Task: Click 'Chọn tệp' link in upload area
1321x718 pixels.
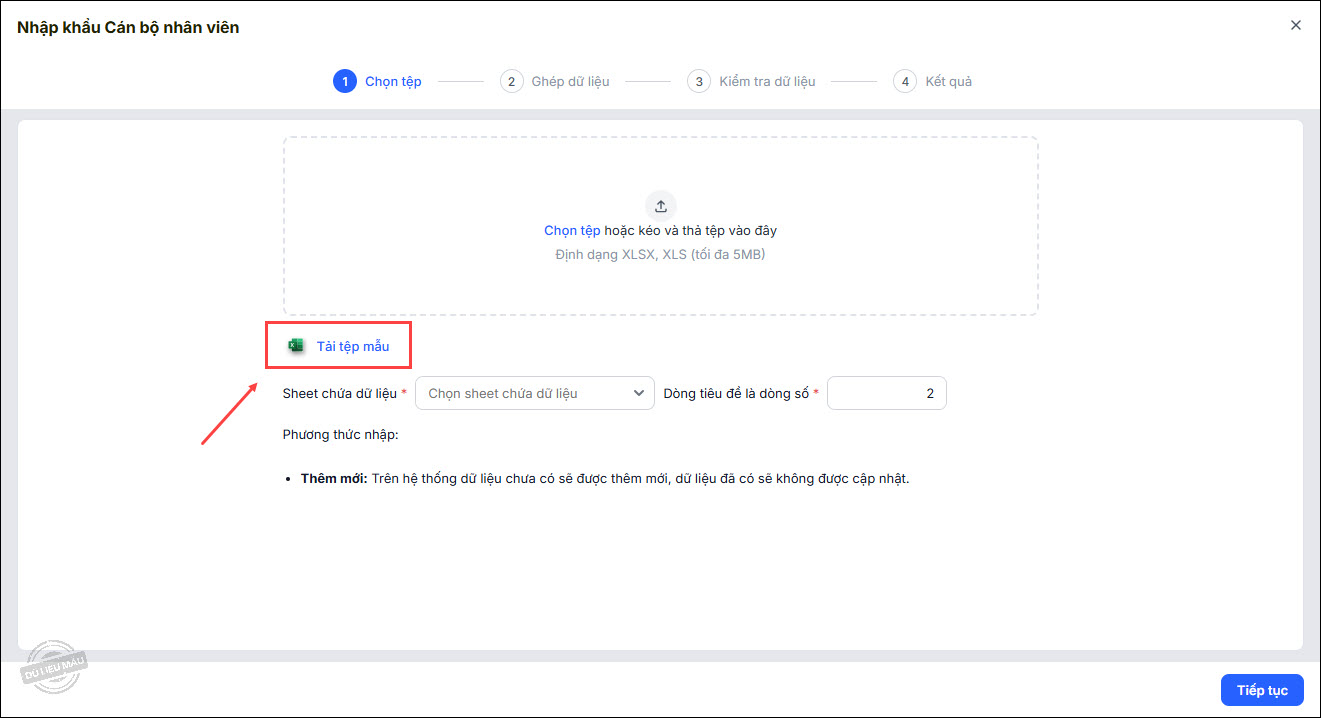Action: (x=572, y=230)
